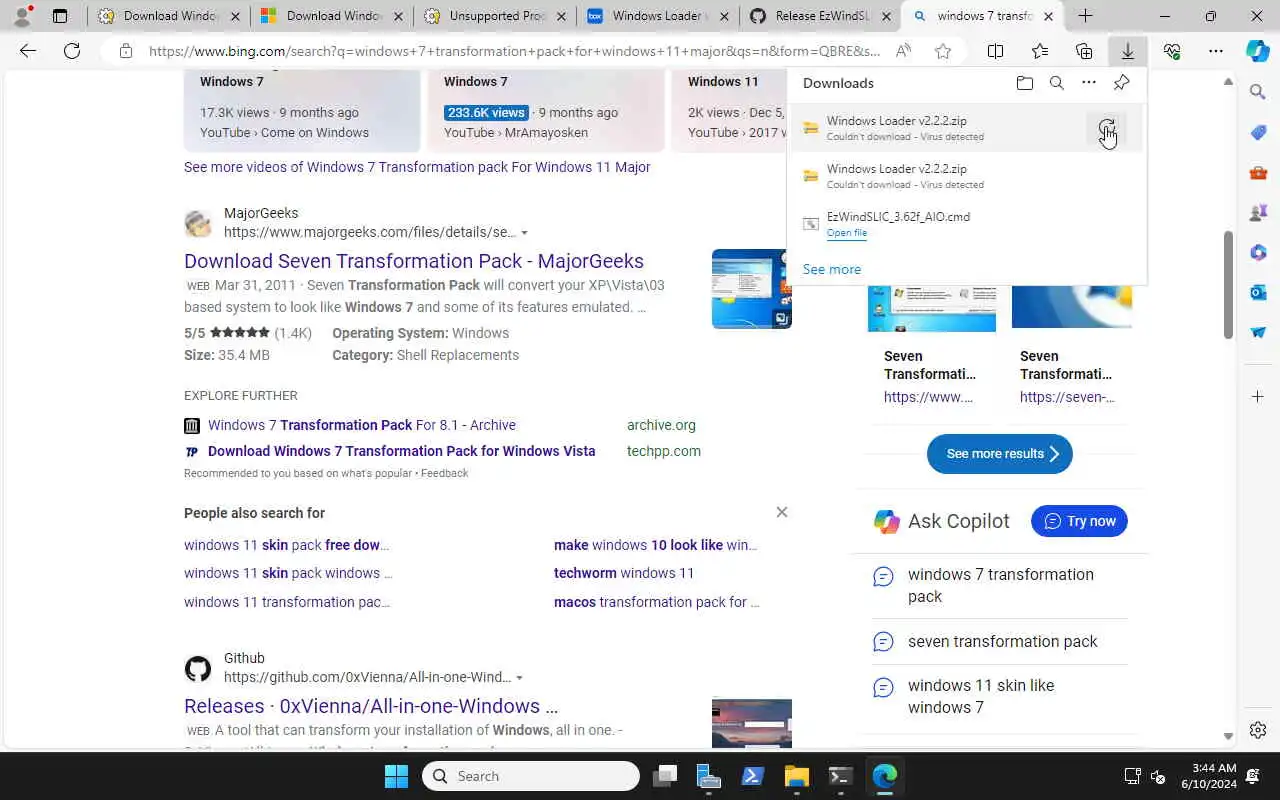Open sidebar Games icon
This screenshot has width=1280, height=800.
coord(1258,212)
